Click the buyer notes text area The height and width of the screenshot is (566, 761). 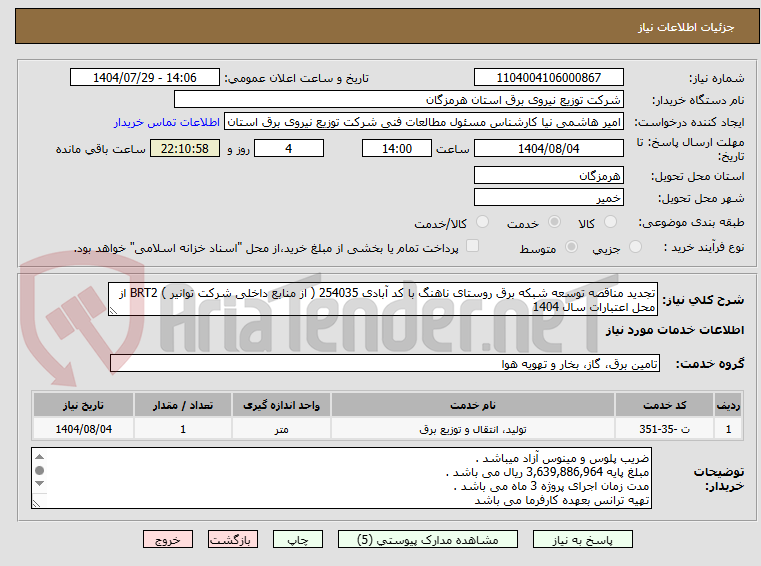341,478
